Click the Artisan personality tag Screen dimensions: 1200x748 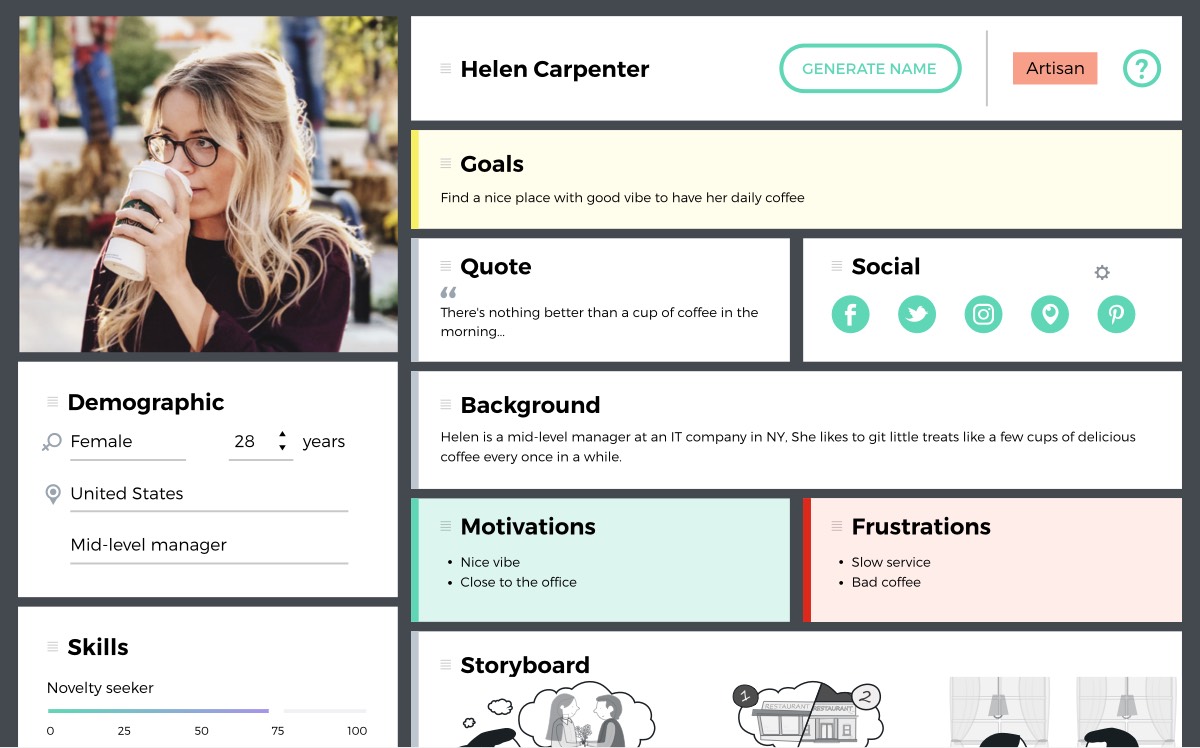pyautogui.click(x=1055, y=68)
